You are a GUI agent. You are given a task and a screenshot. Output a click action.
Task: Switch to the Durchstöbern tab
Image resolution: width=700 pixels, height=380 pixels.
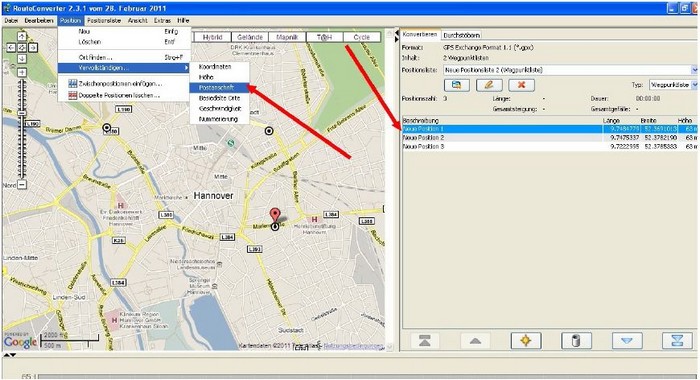(x=461, y=35)
